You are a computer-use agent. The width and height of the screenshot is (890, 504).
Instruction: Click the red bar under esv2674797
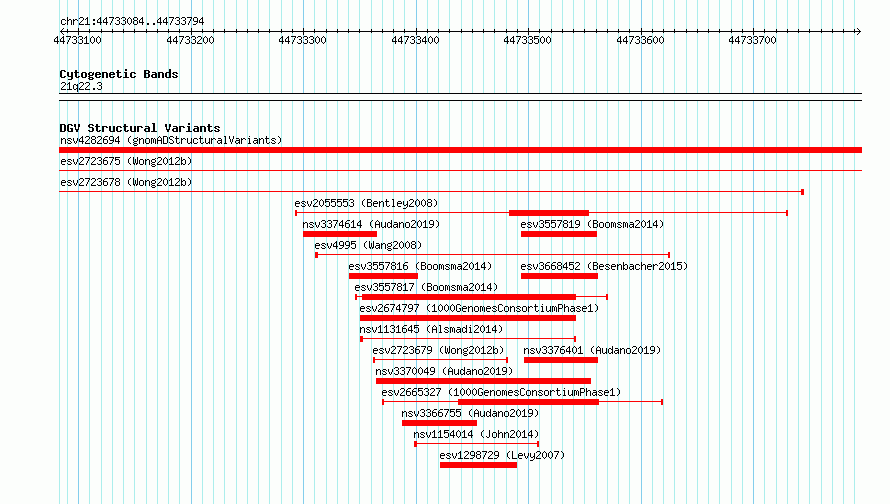tap(468, 318)
